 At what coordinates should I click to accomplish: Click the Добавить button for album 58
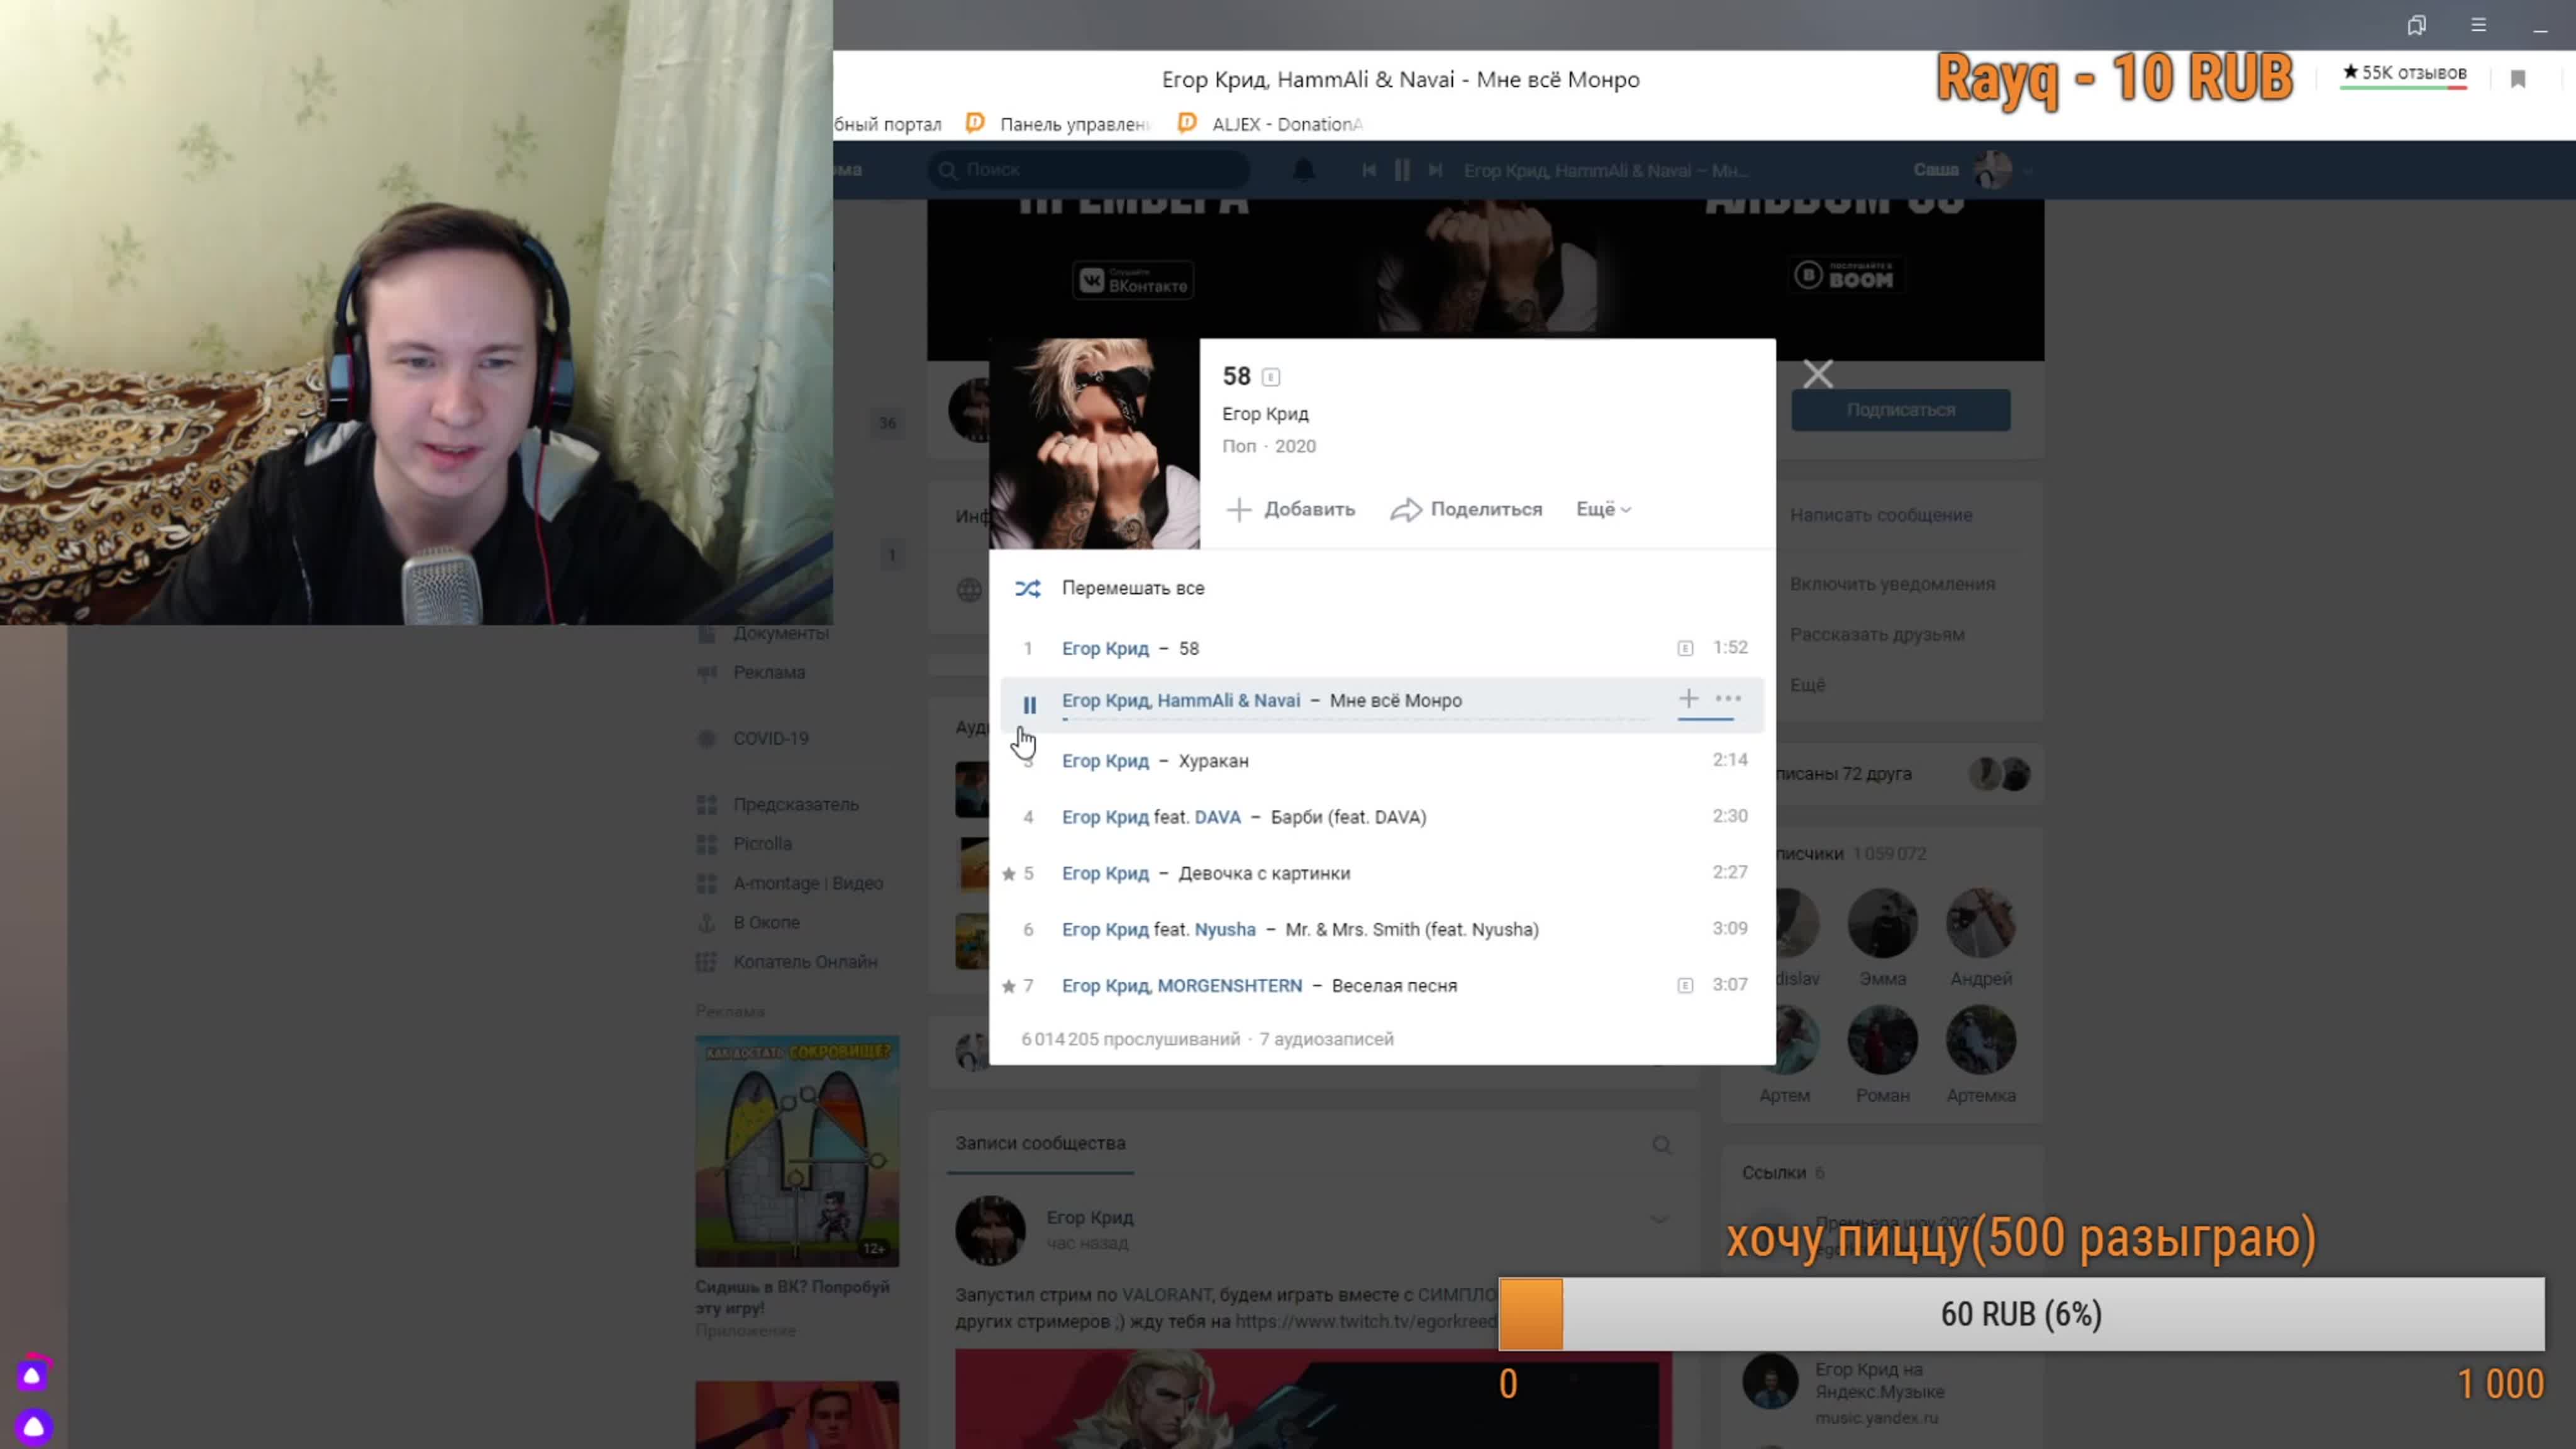pyautogui.click(x=1290, y=509)
